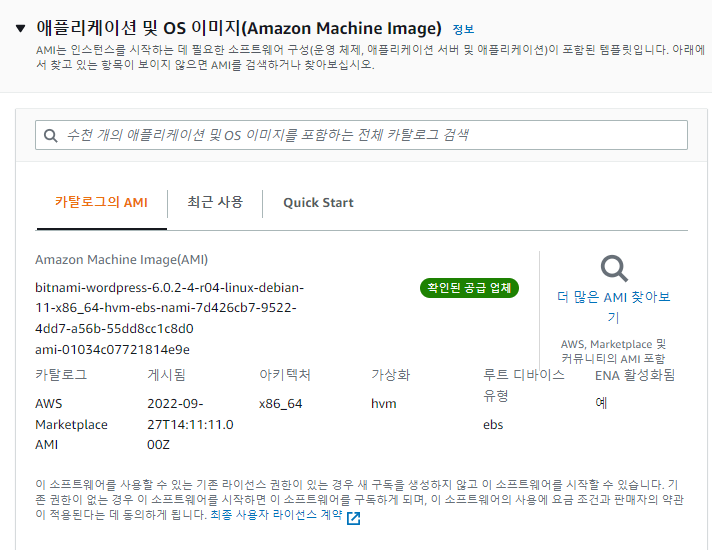Open 더 많은 AMI 찾아보기 link
The image size is (712, 550).
(x=613, y=307)
